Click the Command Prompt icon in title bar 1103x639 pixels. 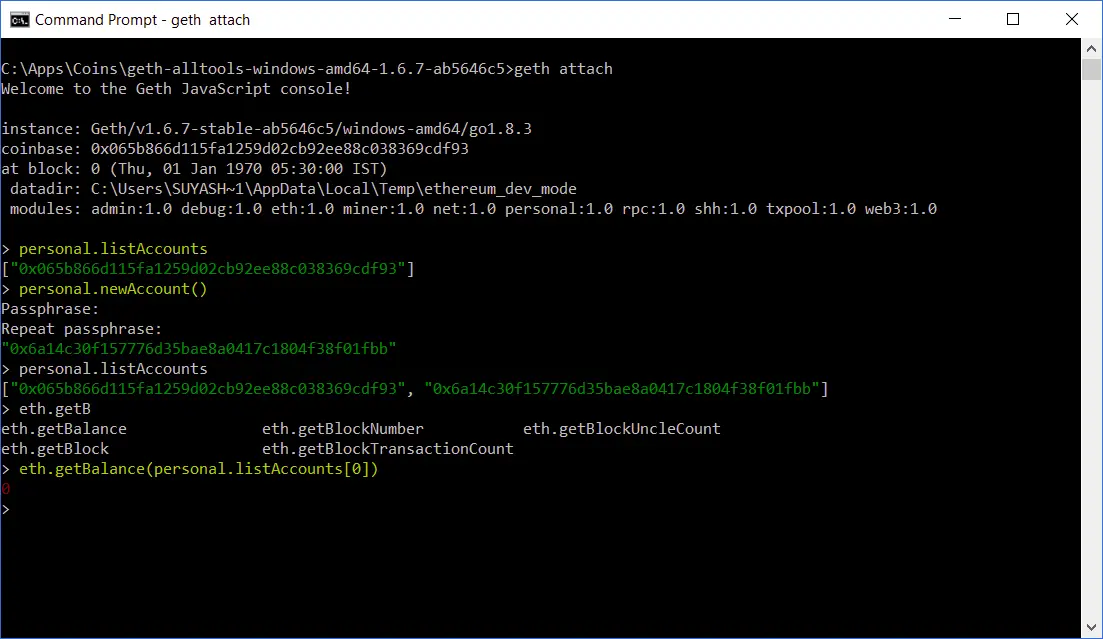(x=20, y=20)
